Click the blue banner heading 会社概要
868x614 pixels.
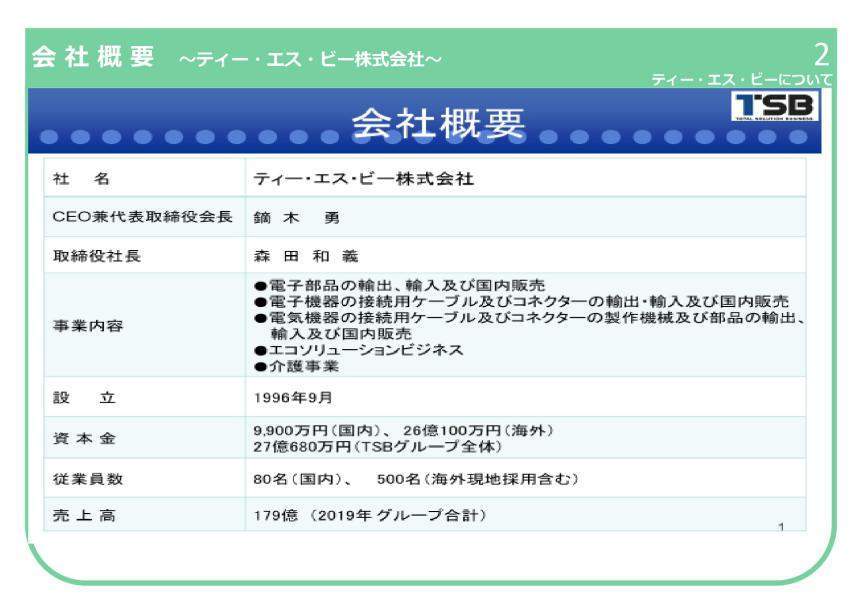tap(438, 123)
